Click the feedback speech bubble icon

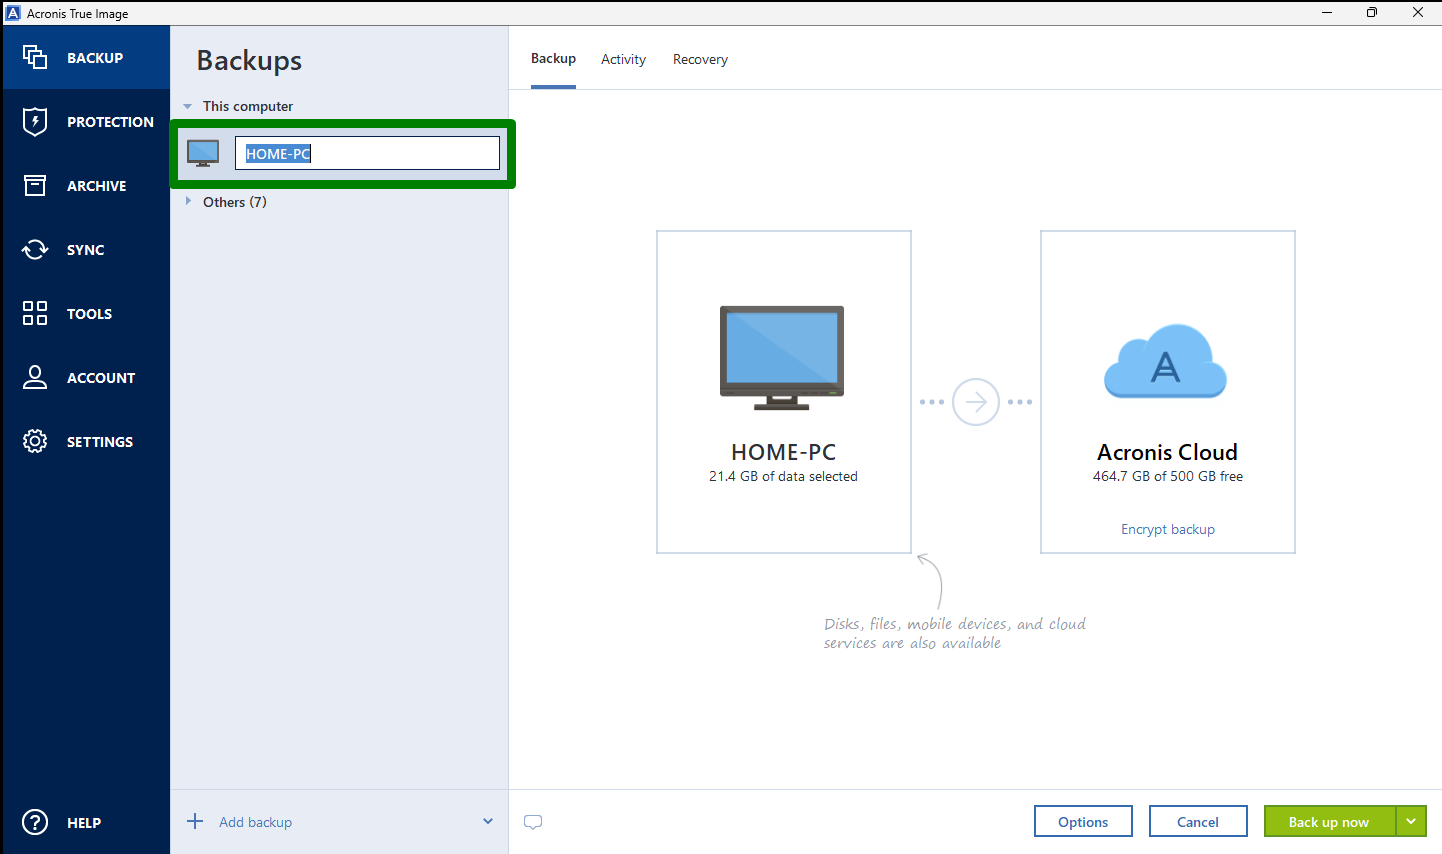point(533,821)
